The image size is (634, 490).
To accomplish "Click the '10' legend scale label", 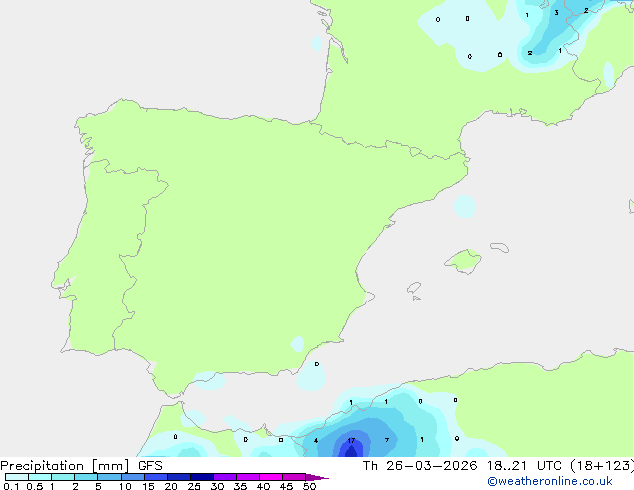I will [125, 486].
